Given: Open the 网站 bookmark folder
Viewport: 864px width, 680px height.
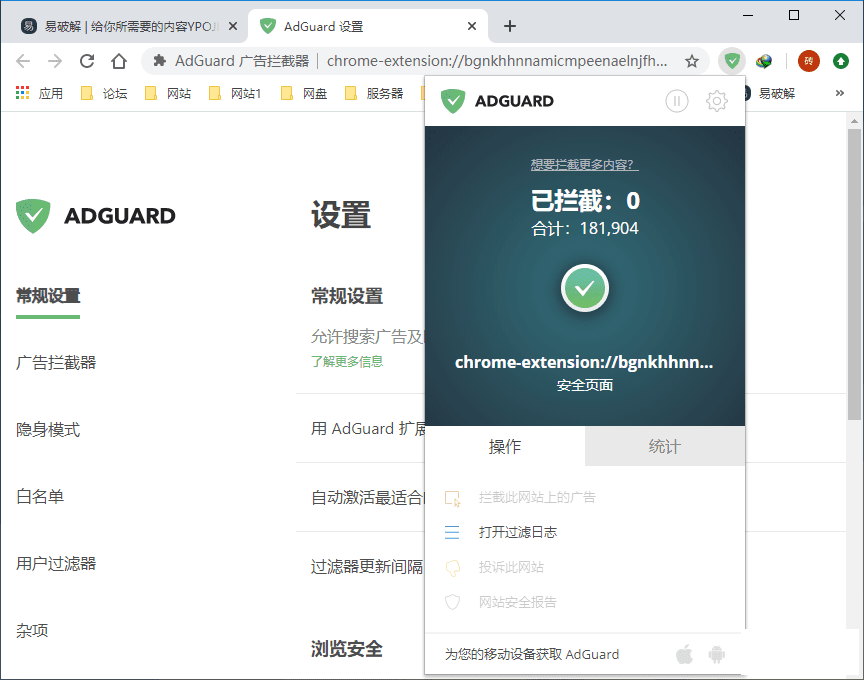Looking at the screenshot, I should (168, 93).
